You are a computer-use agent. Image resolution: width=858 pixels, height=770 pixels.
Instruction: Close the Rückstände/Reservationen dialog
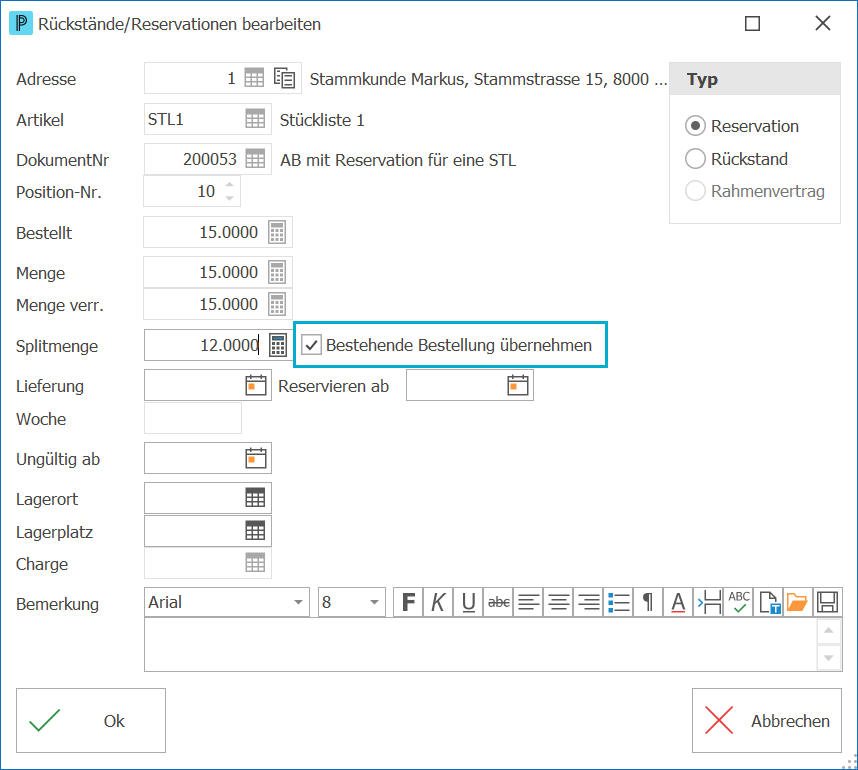point(822,24)
